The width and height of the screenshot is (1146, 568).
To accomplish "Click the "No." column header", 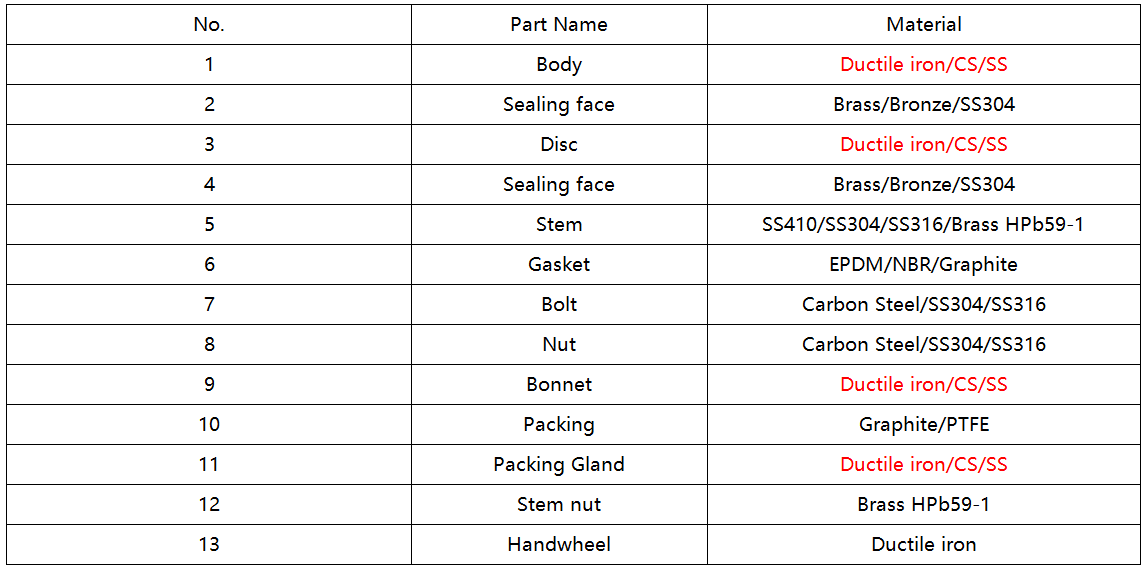I will (209, 25).
